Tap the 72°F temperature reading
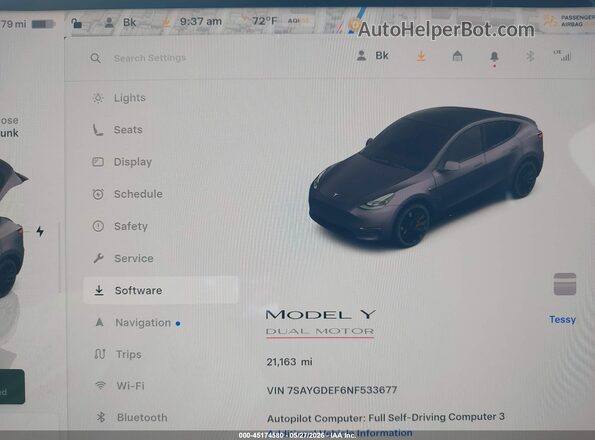This screenshot has width=595, height=440. [x=264, y=20]
